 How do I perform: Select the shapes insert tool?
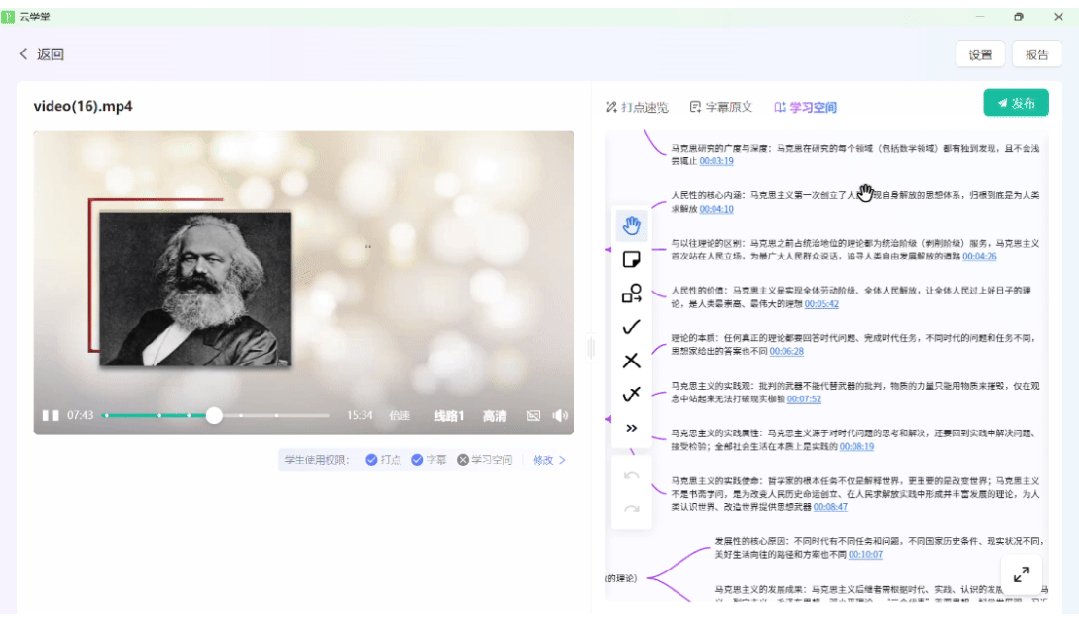click(x=631, y=293)
